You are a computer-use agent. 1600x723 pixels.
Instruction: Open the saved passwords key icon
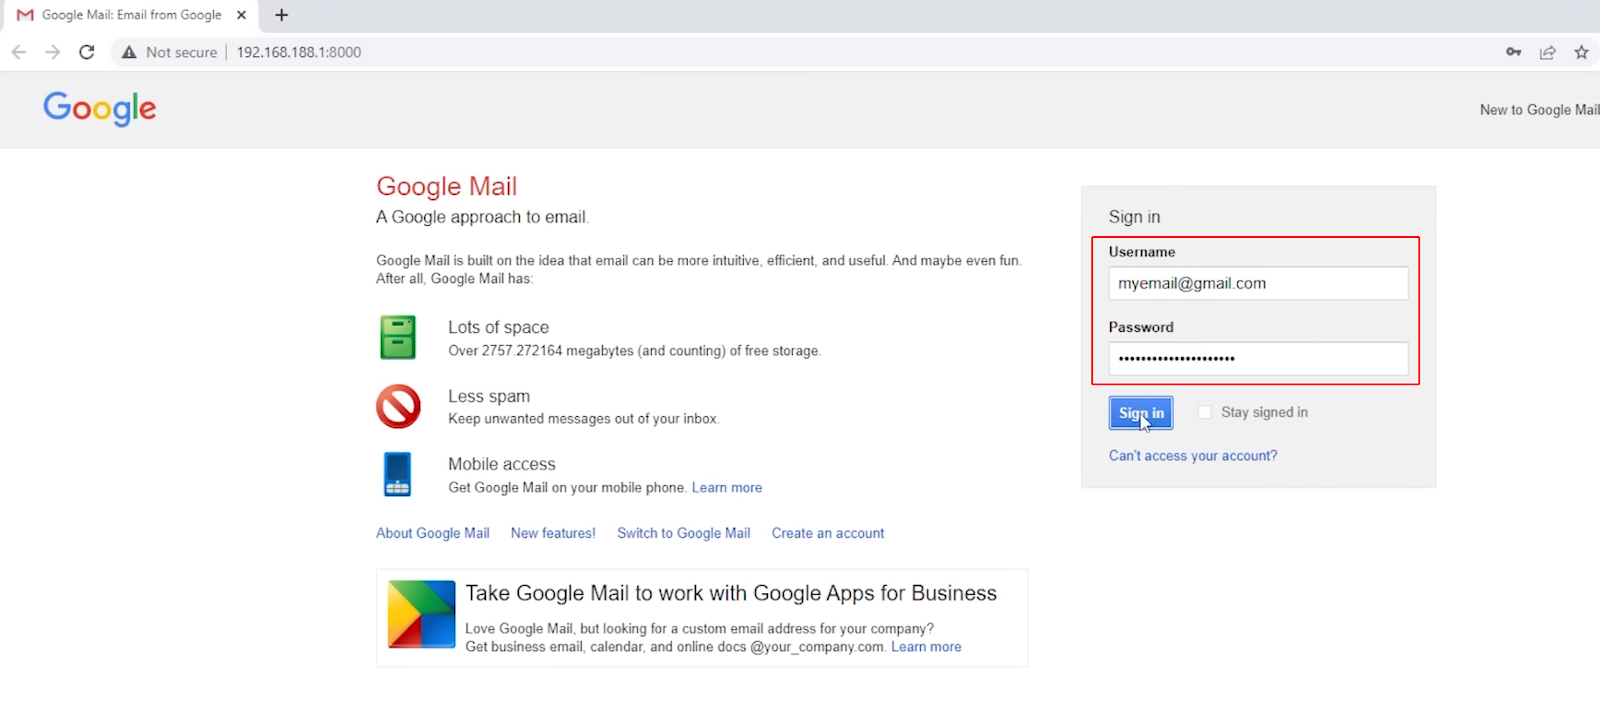click(x=1514, y=52)
